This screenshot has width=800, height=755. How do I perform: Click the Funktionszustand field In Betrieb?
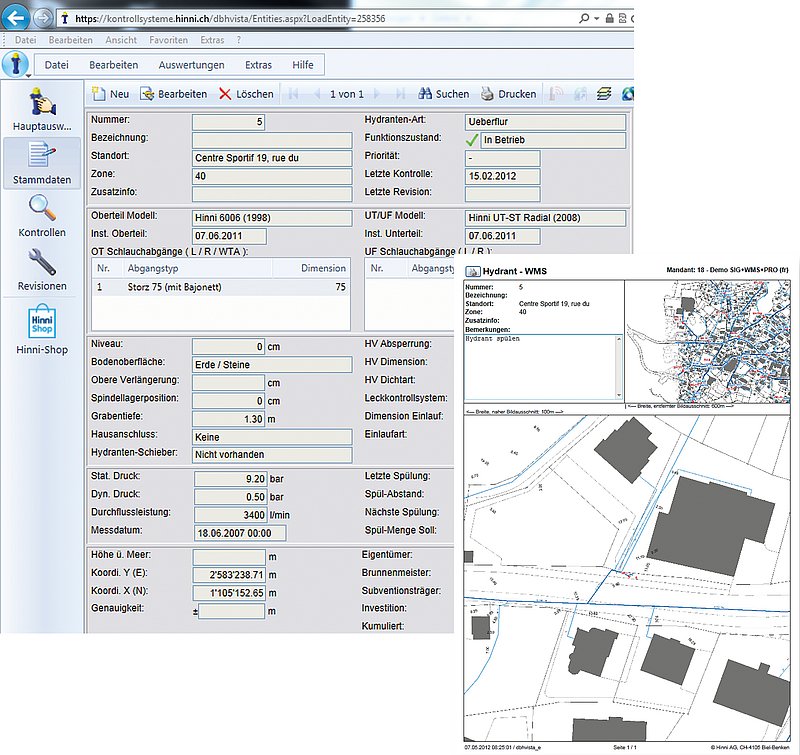(x=554, y=140)
